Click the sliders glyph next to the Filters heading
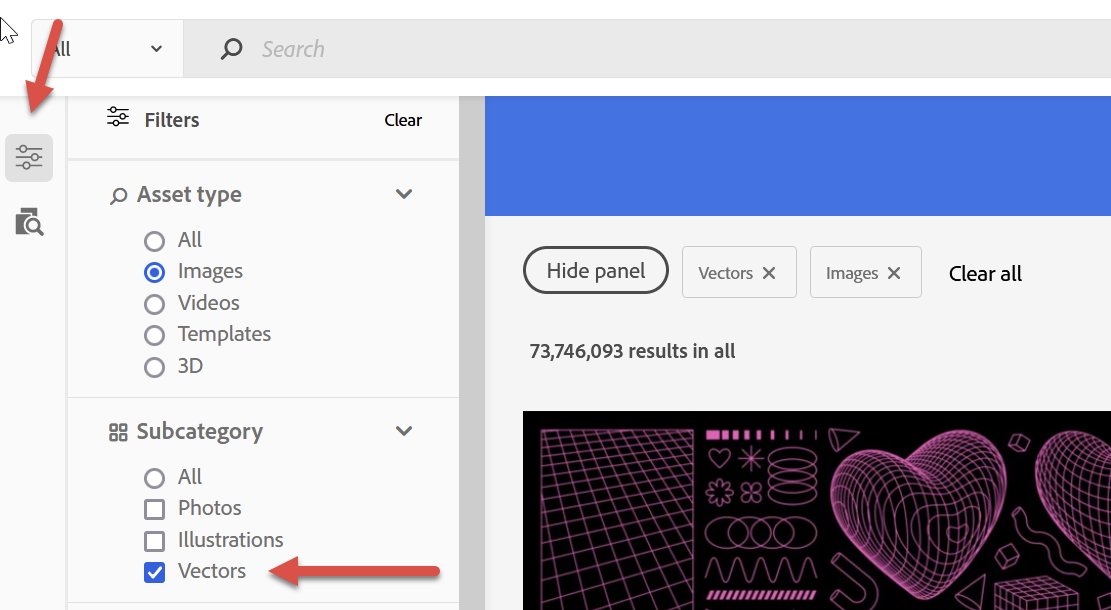 click(x=117, y=118)
